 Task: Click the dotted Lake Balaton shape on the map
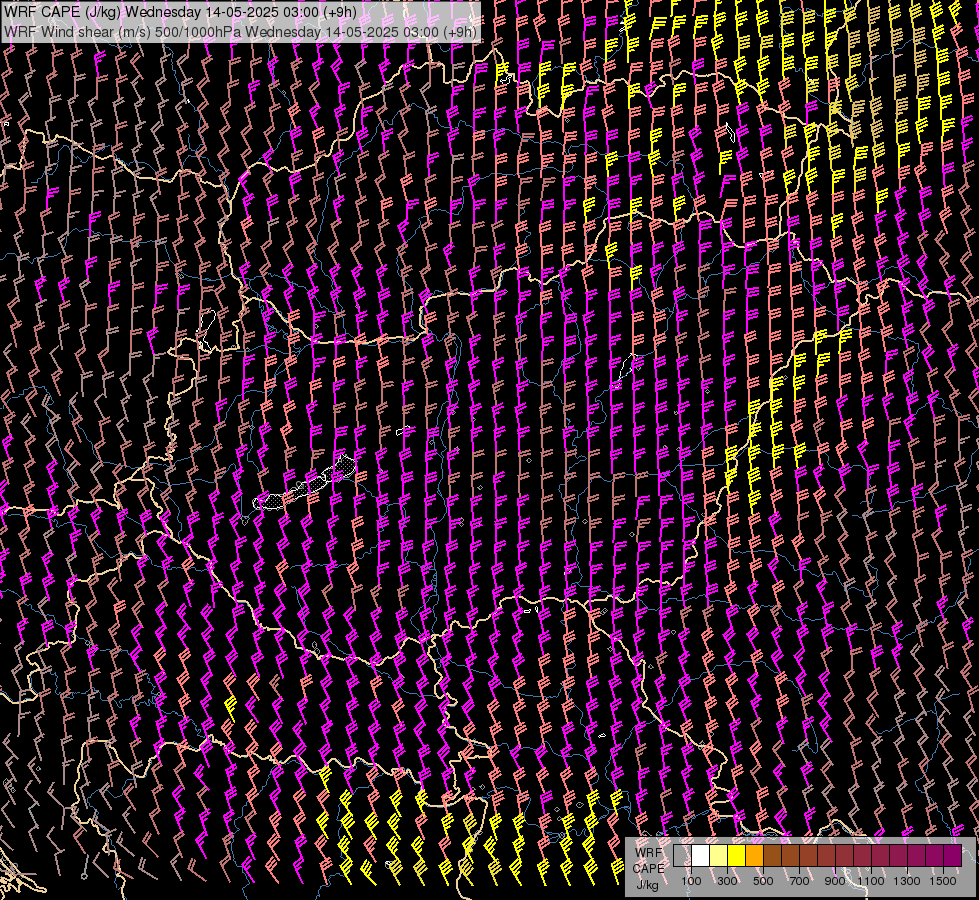click(x=306, y=487)
